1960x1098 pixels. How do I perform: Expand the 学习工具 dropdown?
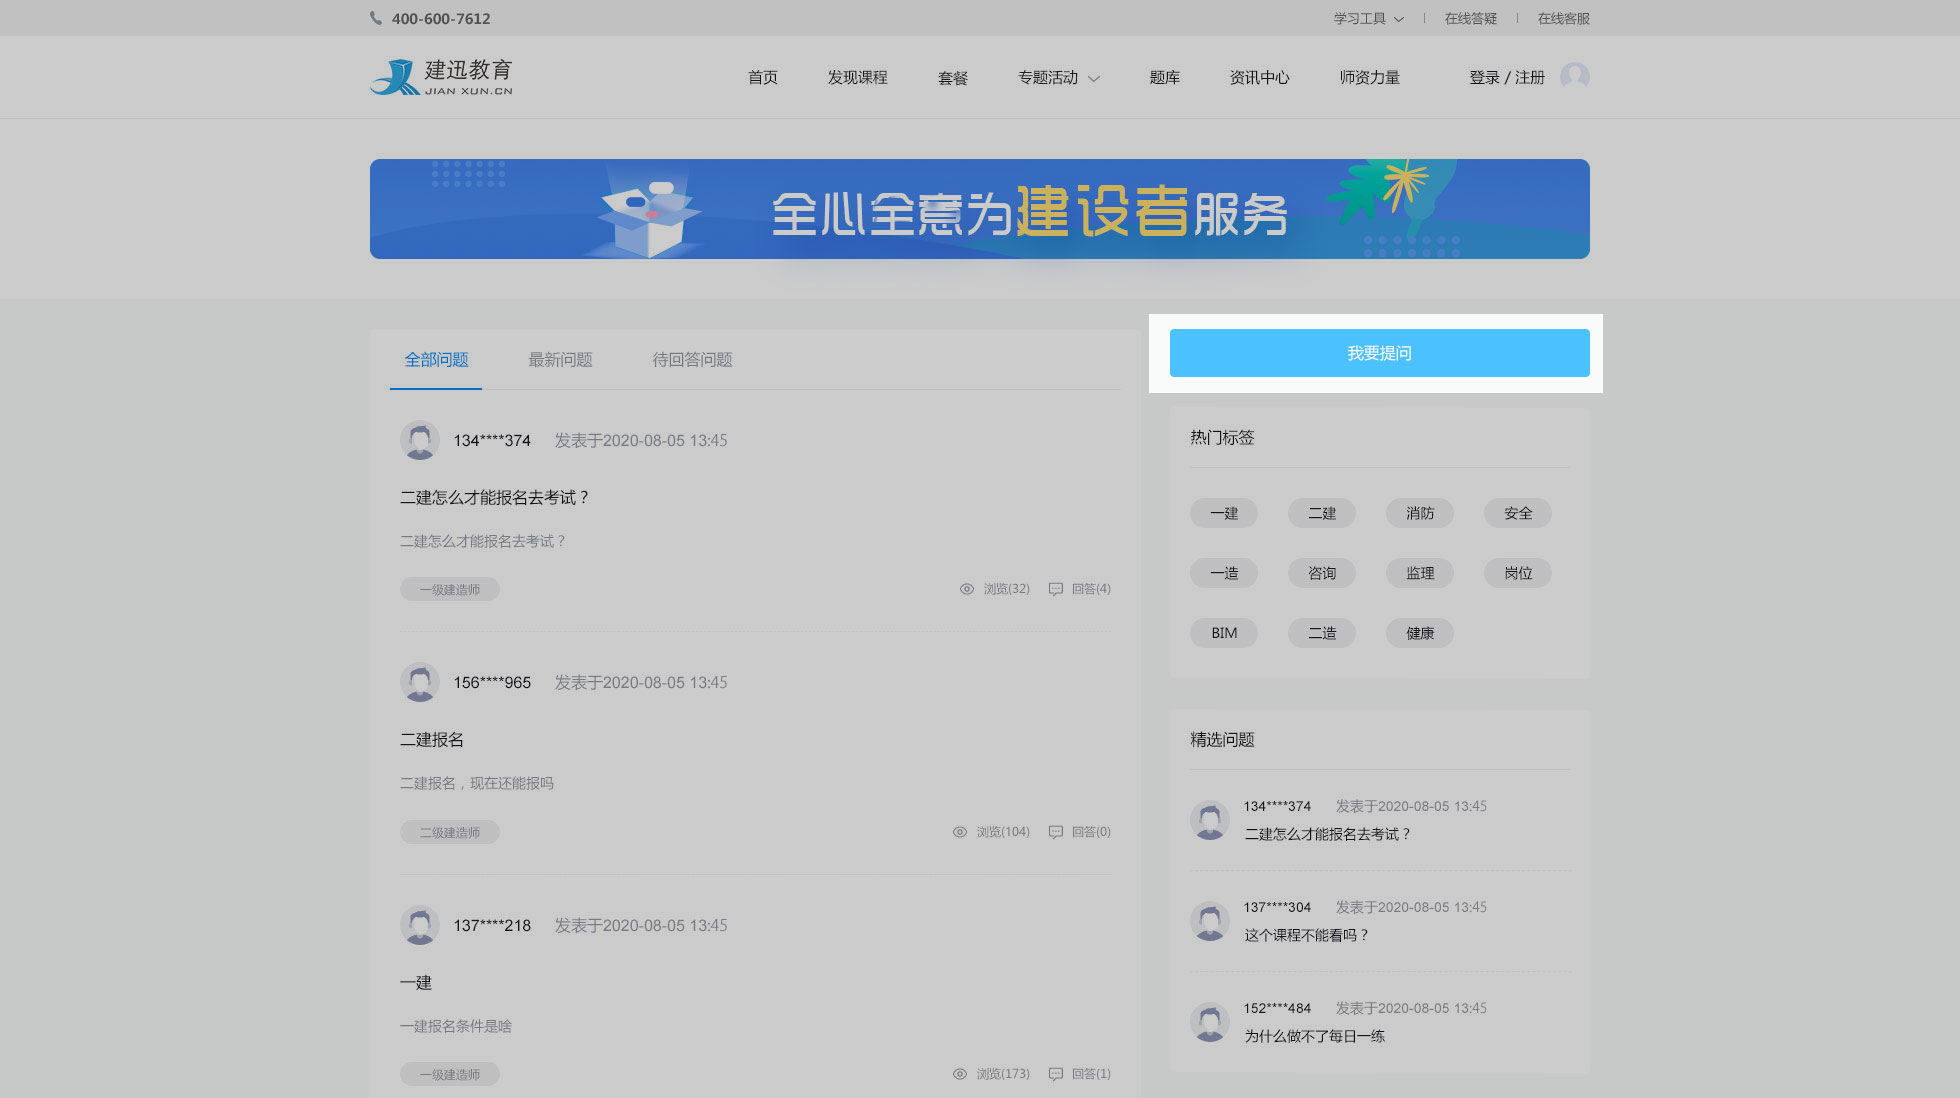point(1368,18)
